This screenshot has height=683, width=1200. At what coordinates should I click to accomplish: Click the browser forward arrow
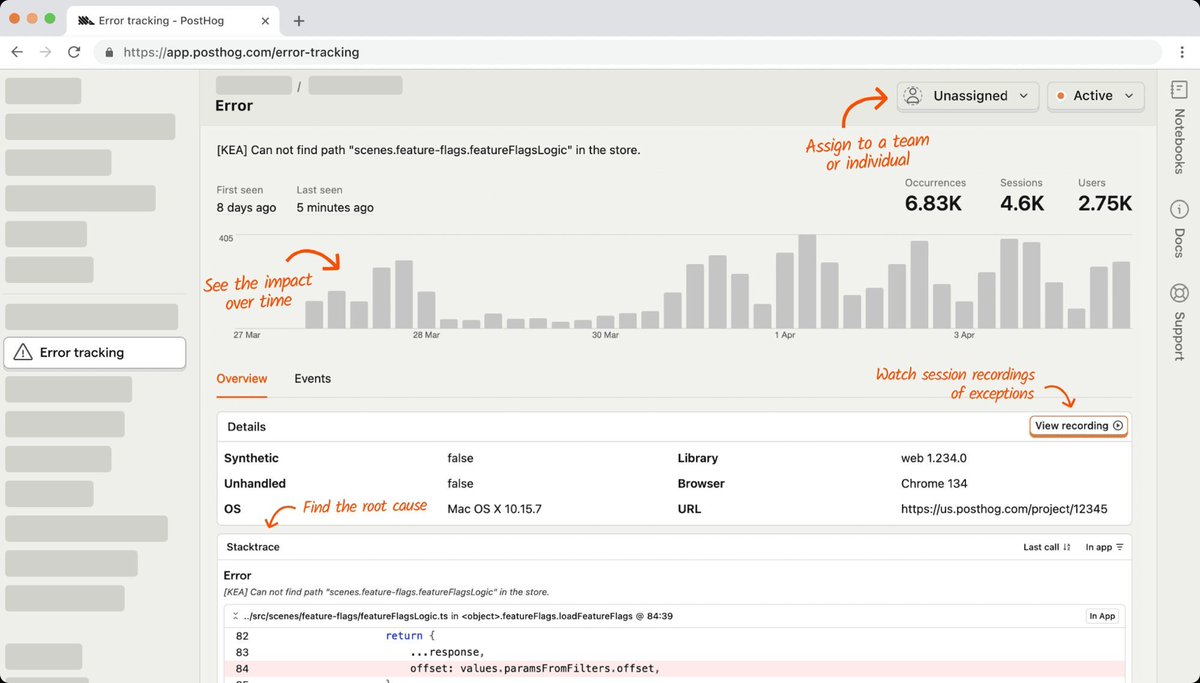(x=45, y=52)
